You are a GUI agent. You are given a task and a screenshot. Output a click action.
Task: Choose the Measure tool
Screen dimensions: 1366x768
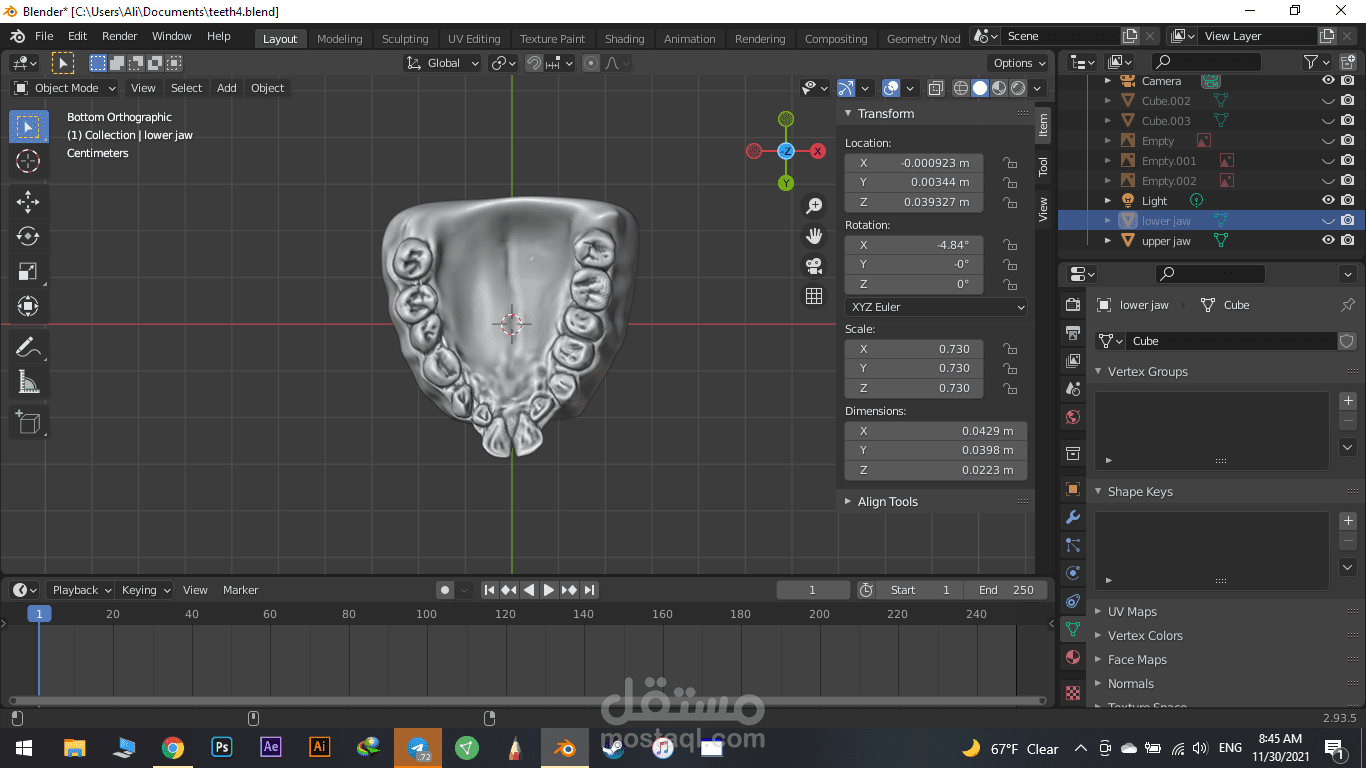tap(28, 382)
